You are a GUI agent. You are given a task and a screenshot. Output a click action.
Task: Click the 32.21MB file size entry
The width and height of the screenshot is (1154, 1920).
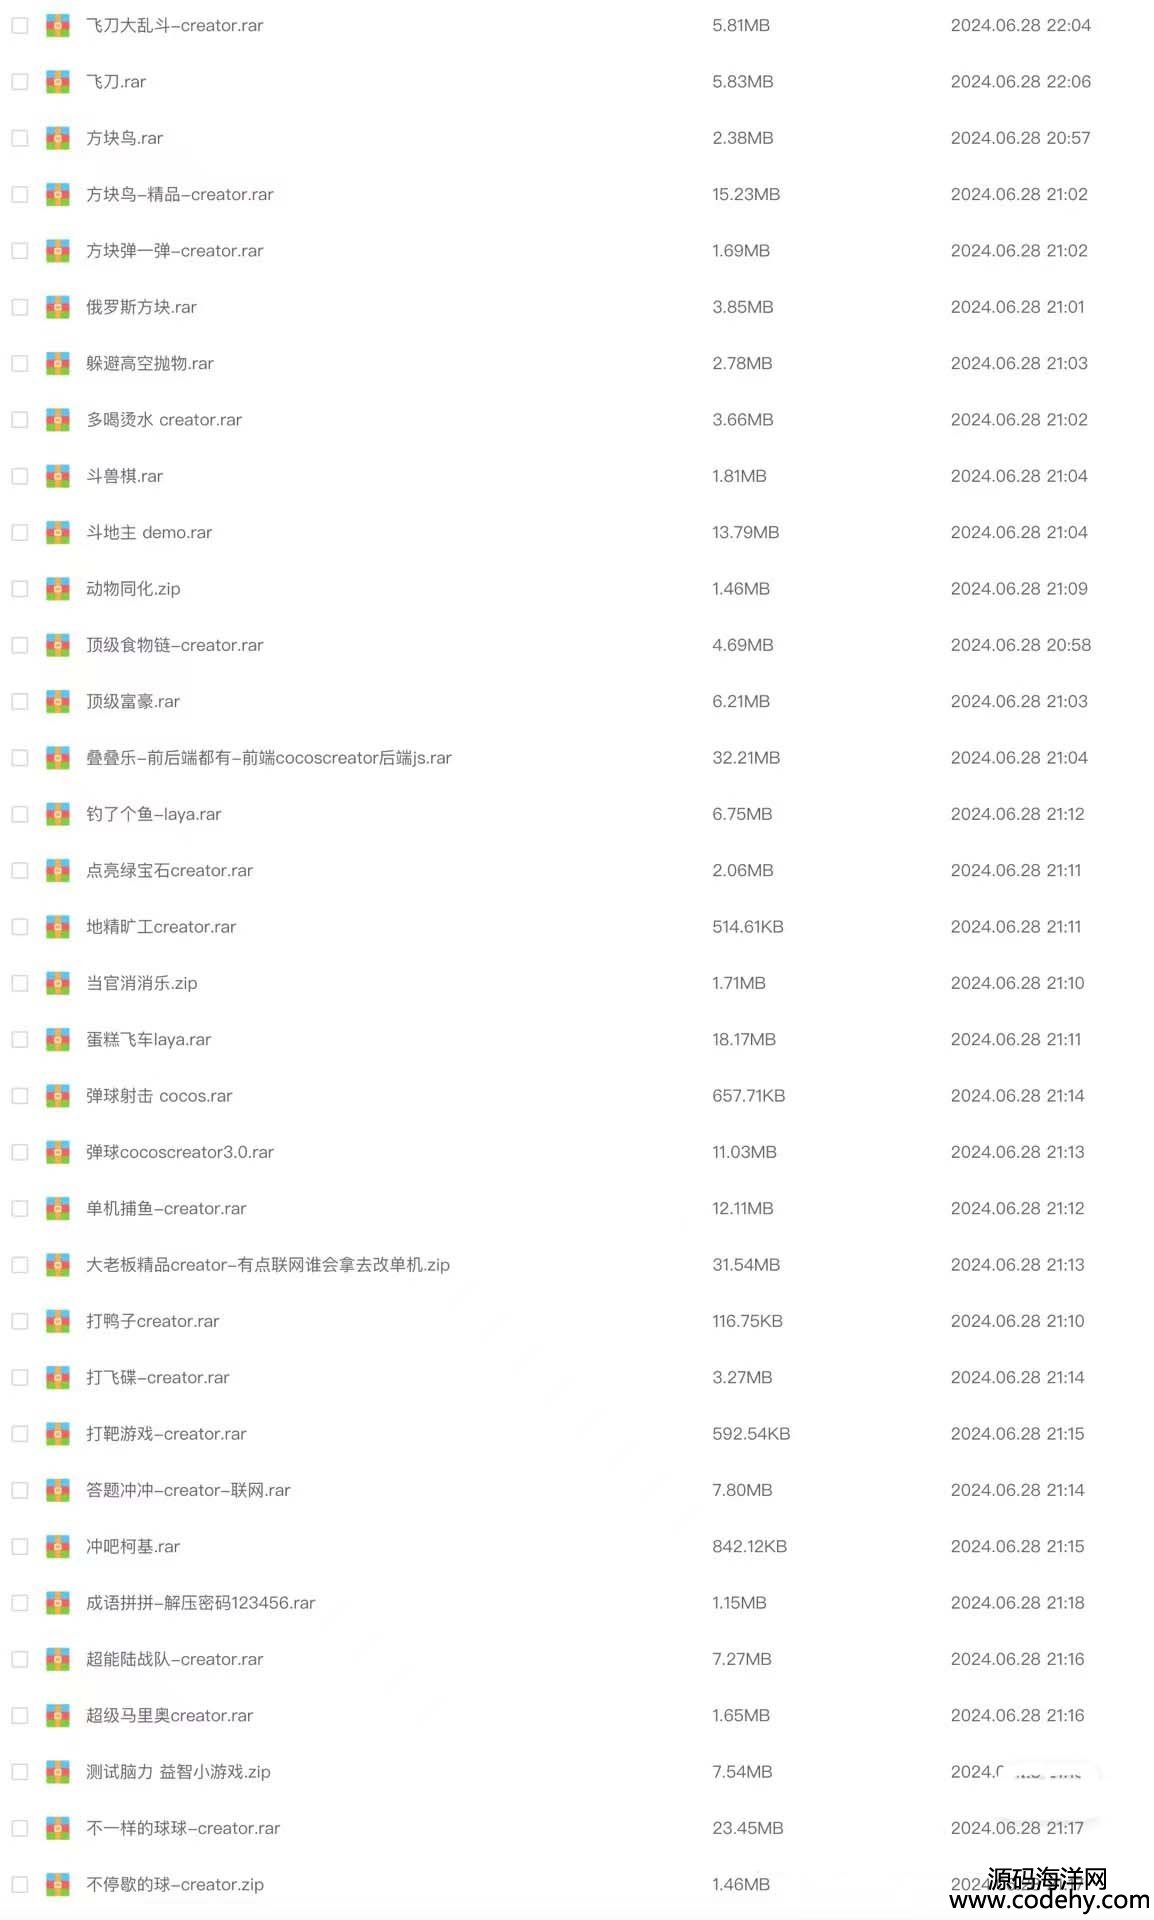[x=746, y=758]
